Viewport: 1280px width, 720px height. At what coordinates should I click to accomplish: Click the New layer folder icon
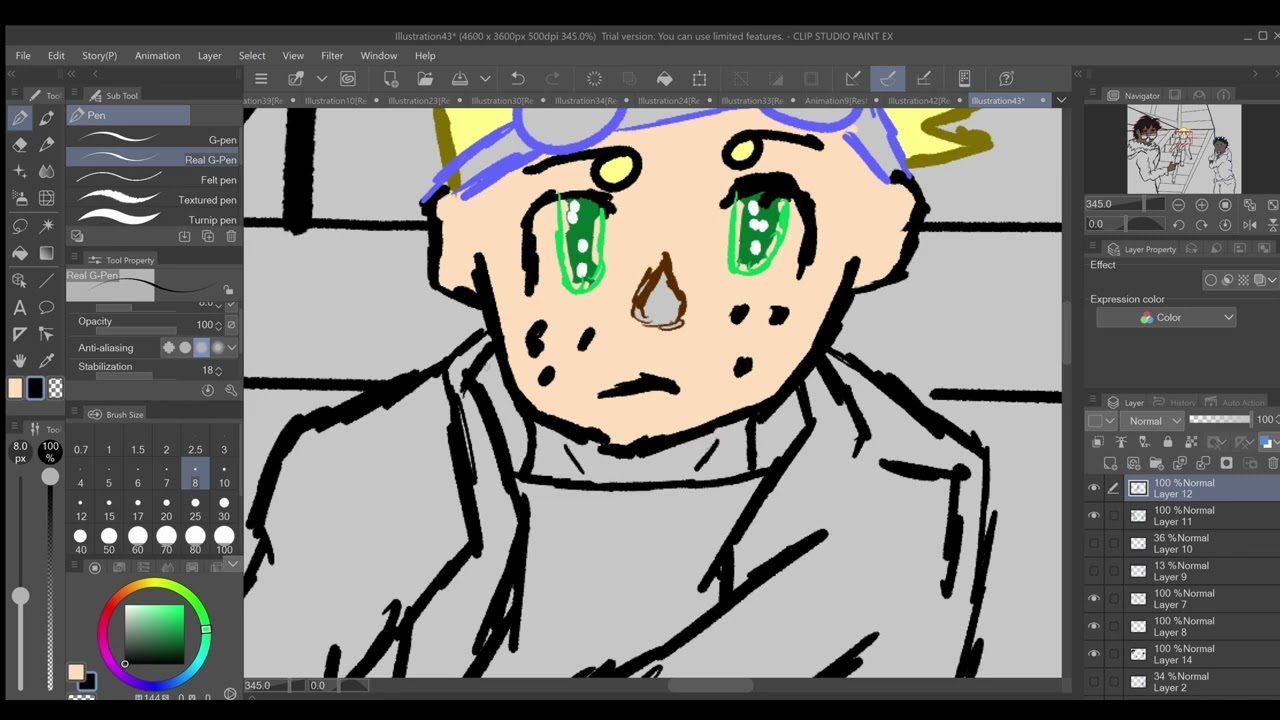click(x=1157, y=463)
